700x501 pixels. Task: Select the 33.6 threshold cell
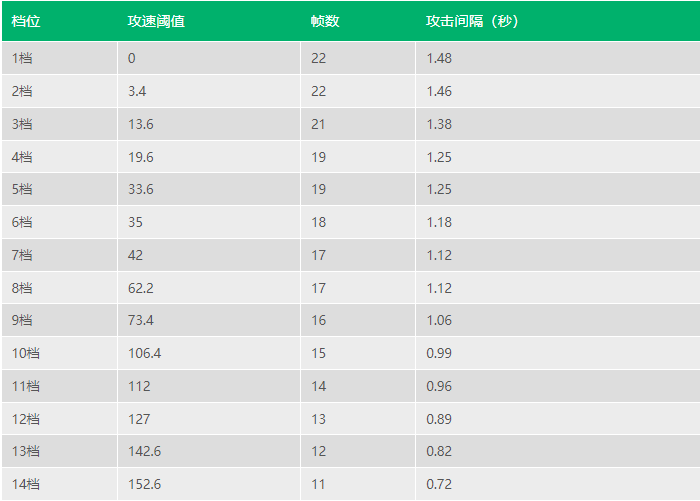click(x=209, y=189)
